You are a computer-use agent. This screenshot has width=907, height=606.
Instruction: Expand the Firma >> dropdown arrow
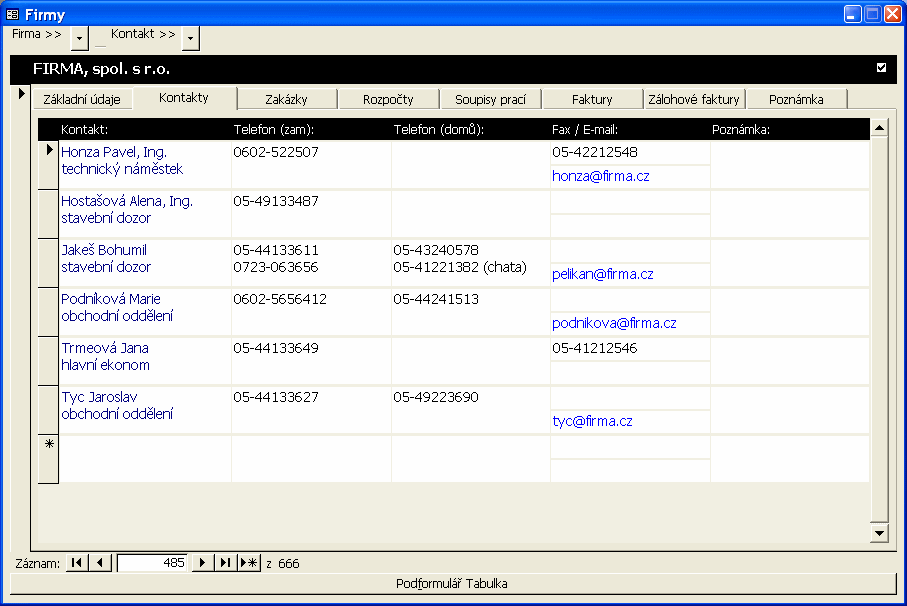point(80,37)
